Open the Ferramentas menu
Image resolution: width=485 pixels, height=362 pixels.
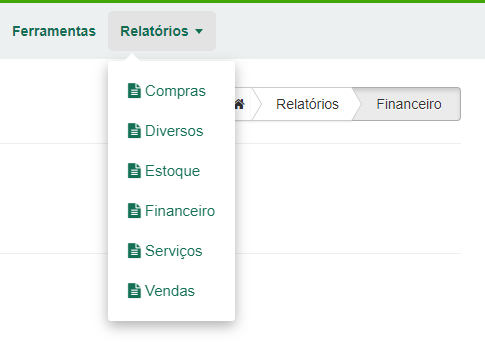point(54,31)
